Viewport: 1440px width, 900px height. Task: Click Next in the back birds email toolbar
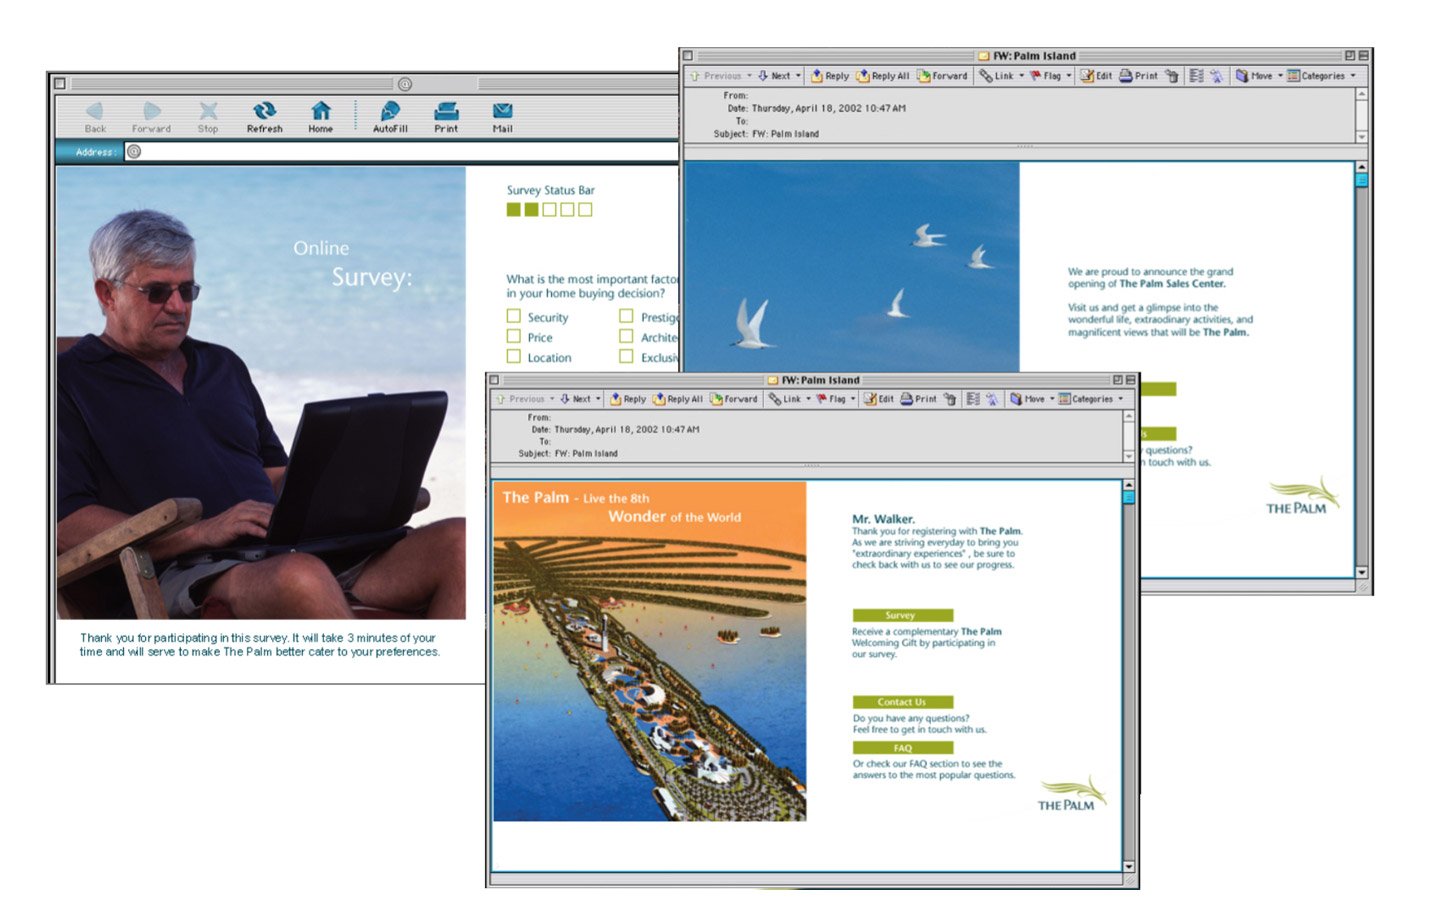pyautogui.click(x=774, y=76)
